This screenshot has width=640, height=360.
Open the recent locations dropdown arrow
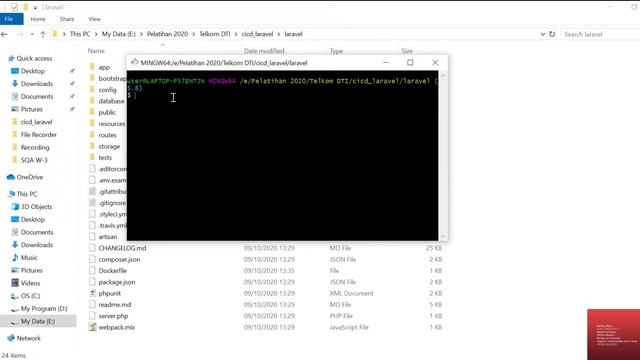(32, 34)
